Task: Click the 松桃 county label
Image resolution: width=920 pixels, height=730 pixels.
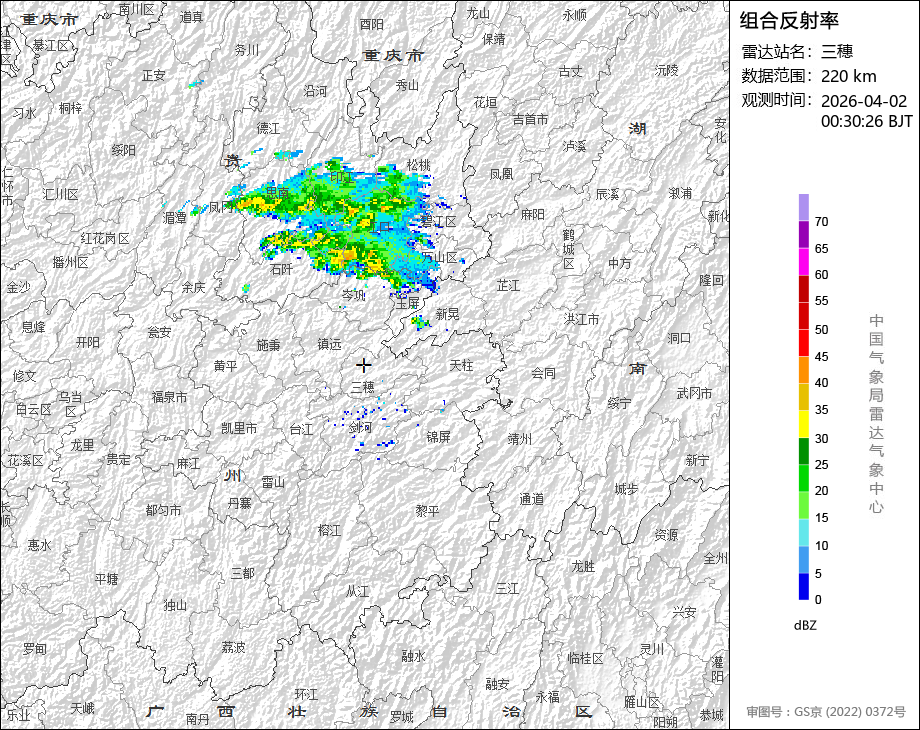Action: (x=418, y=165)
